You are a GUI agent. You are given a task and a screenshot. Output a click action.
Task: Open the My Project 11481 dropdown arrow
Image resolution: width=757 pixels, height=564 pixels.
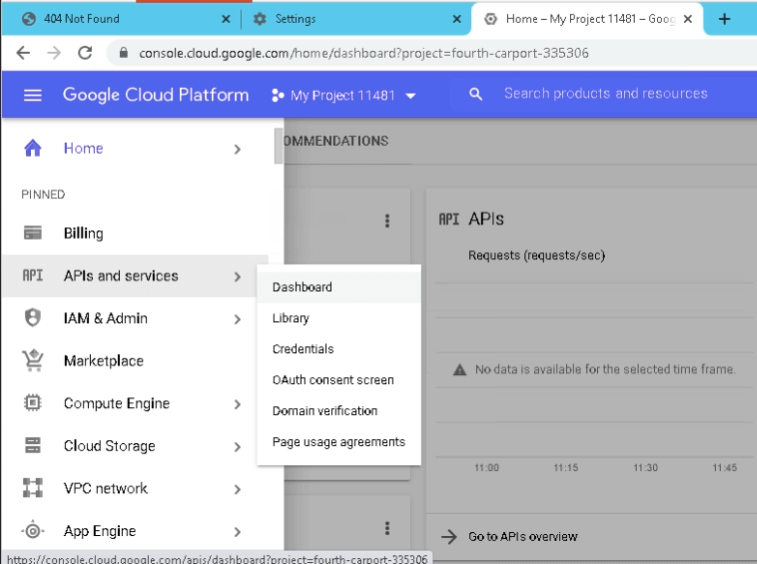click(x=411, y=96)
